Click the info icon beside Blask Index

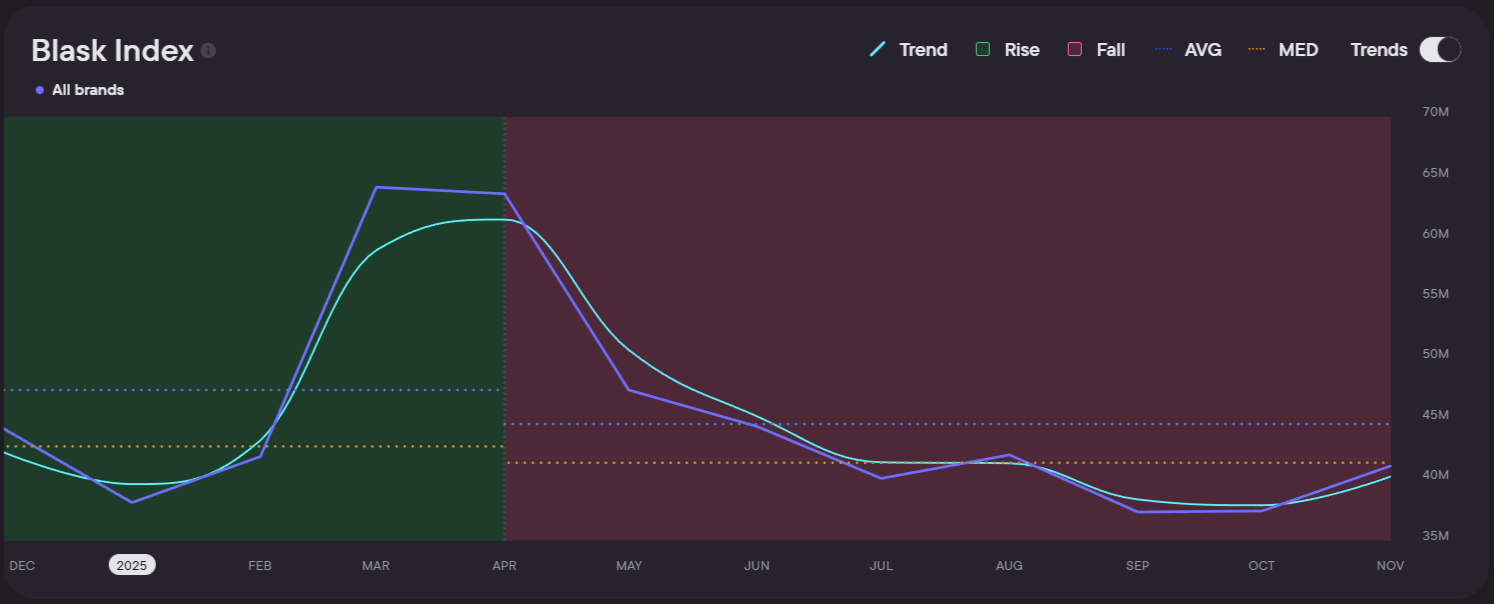tap(208, 51)
